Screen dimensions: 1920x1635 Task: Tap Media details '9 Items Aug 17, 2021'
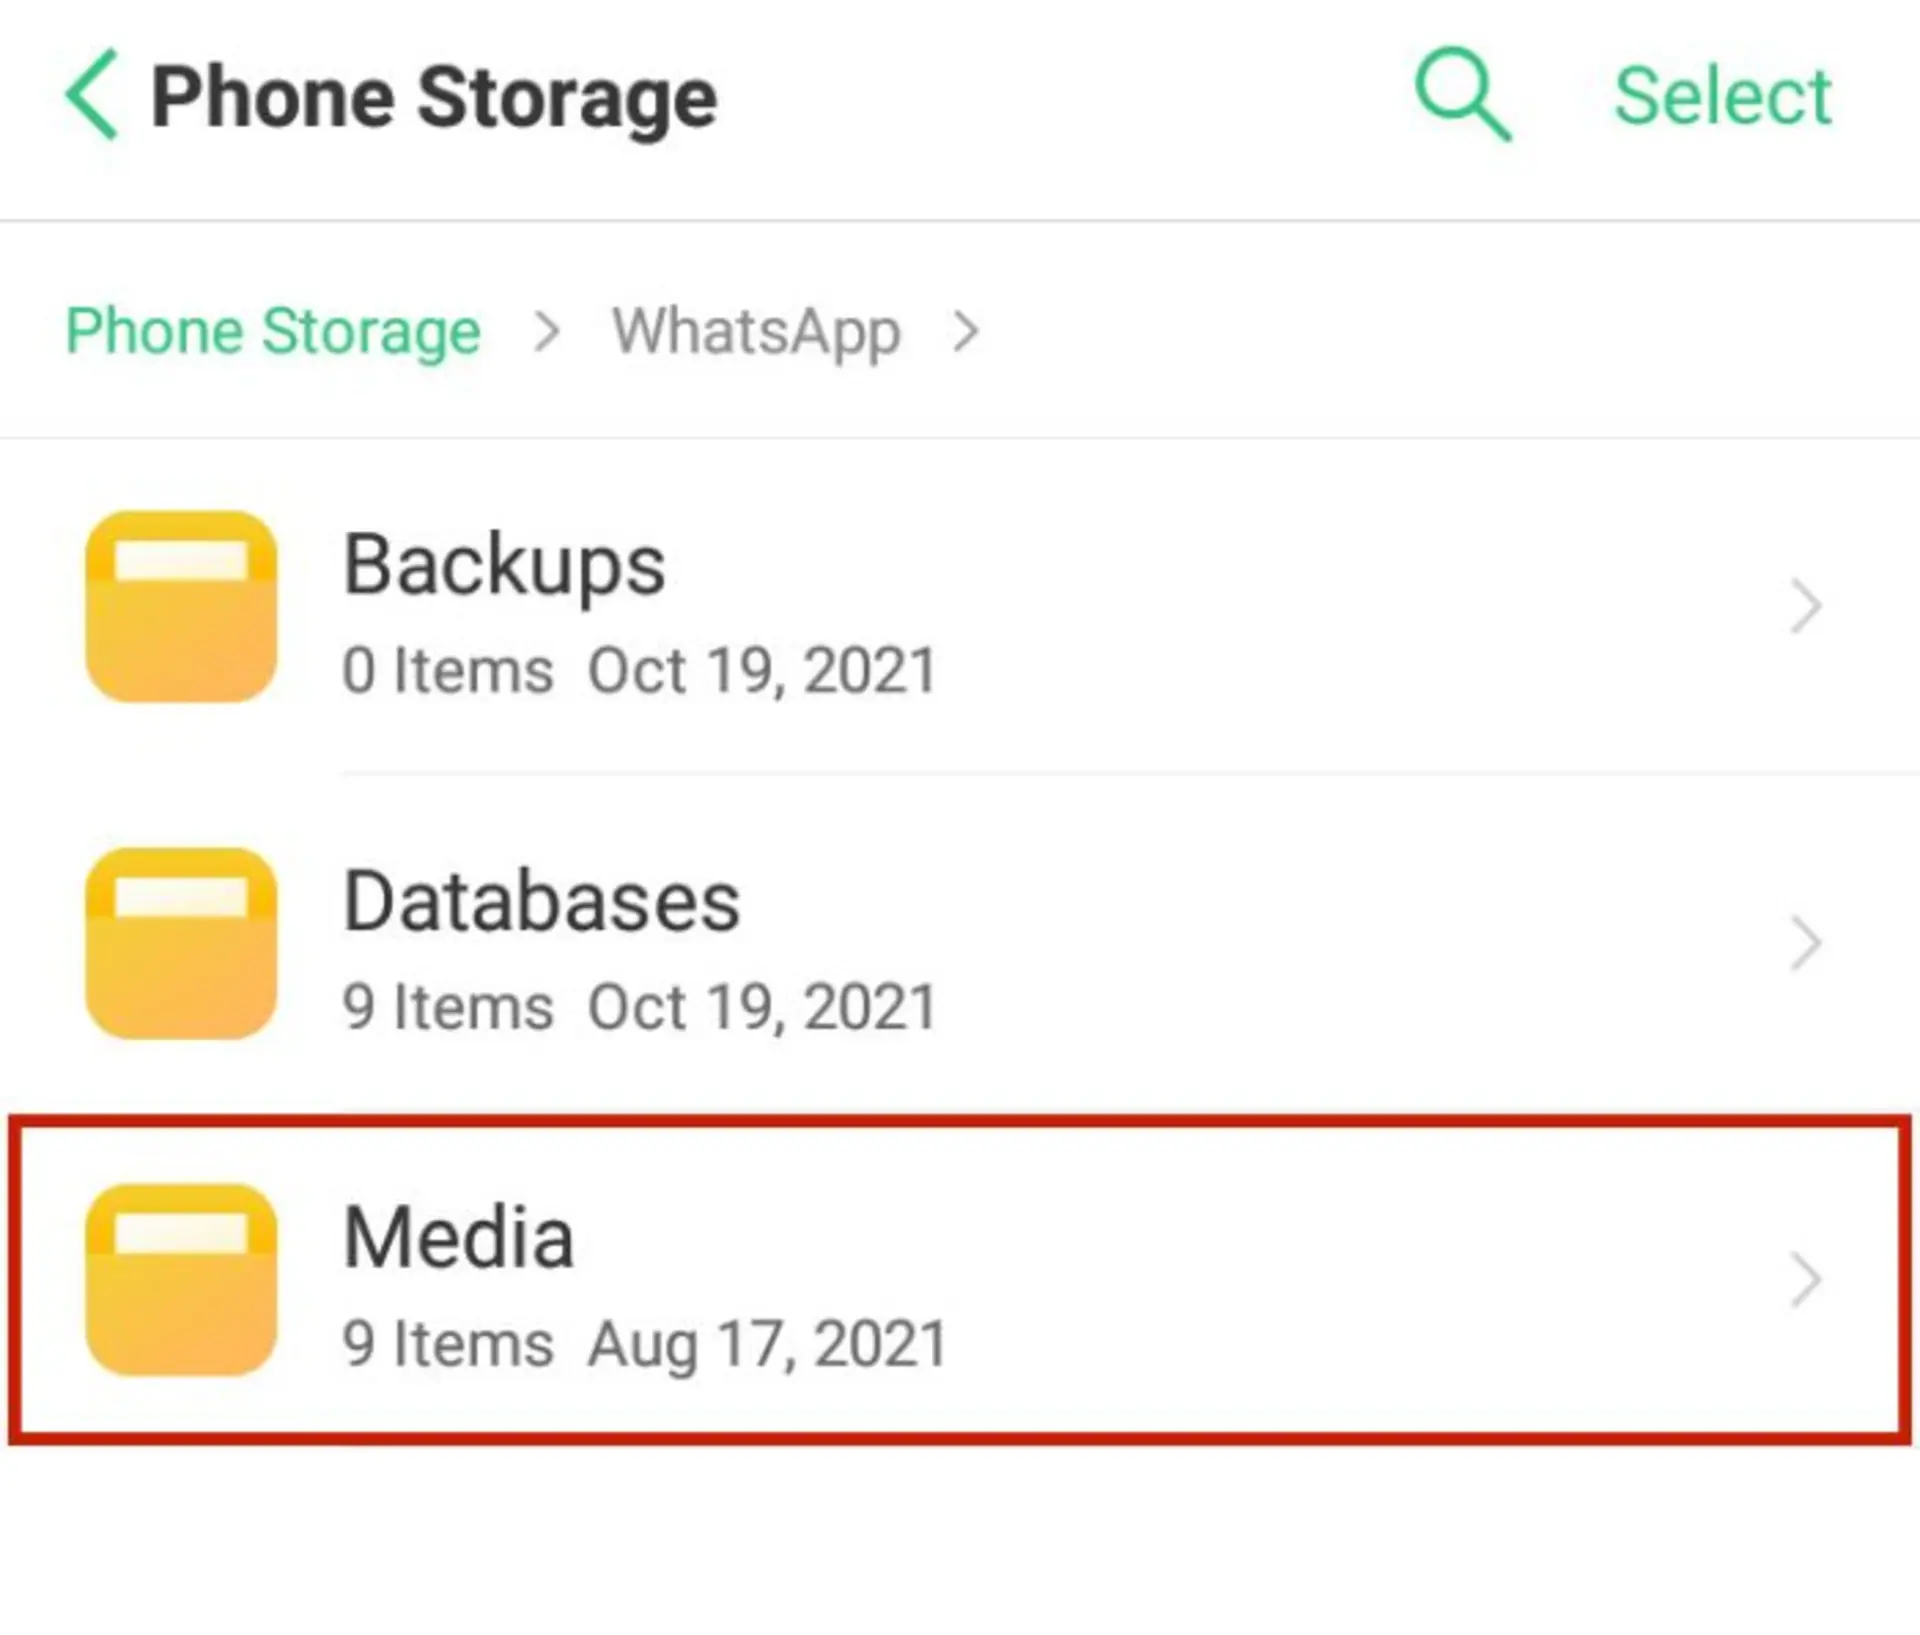pos(645,1343)
